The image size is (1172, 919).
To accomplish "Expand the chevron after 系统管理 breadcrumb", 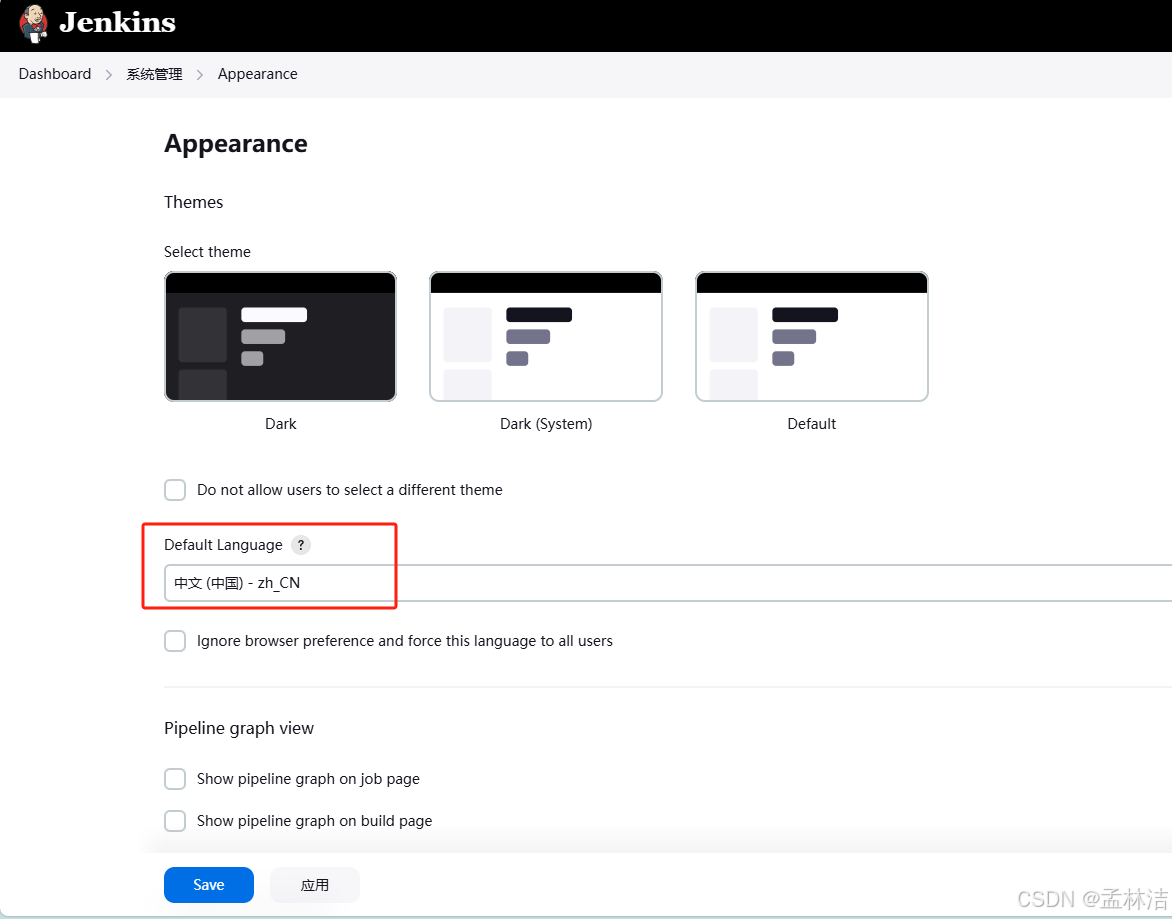I will (x=200, y=75).
